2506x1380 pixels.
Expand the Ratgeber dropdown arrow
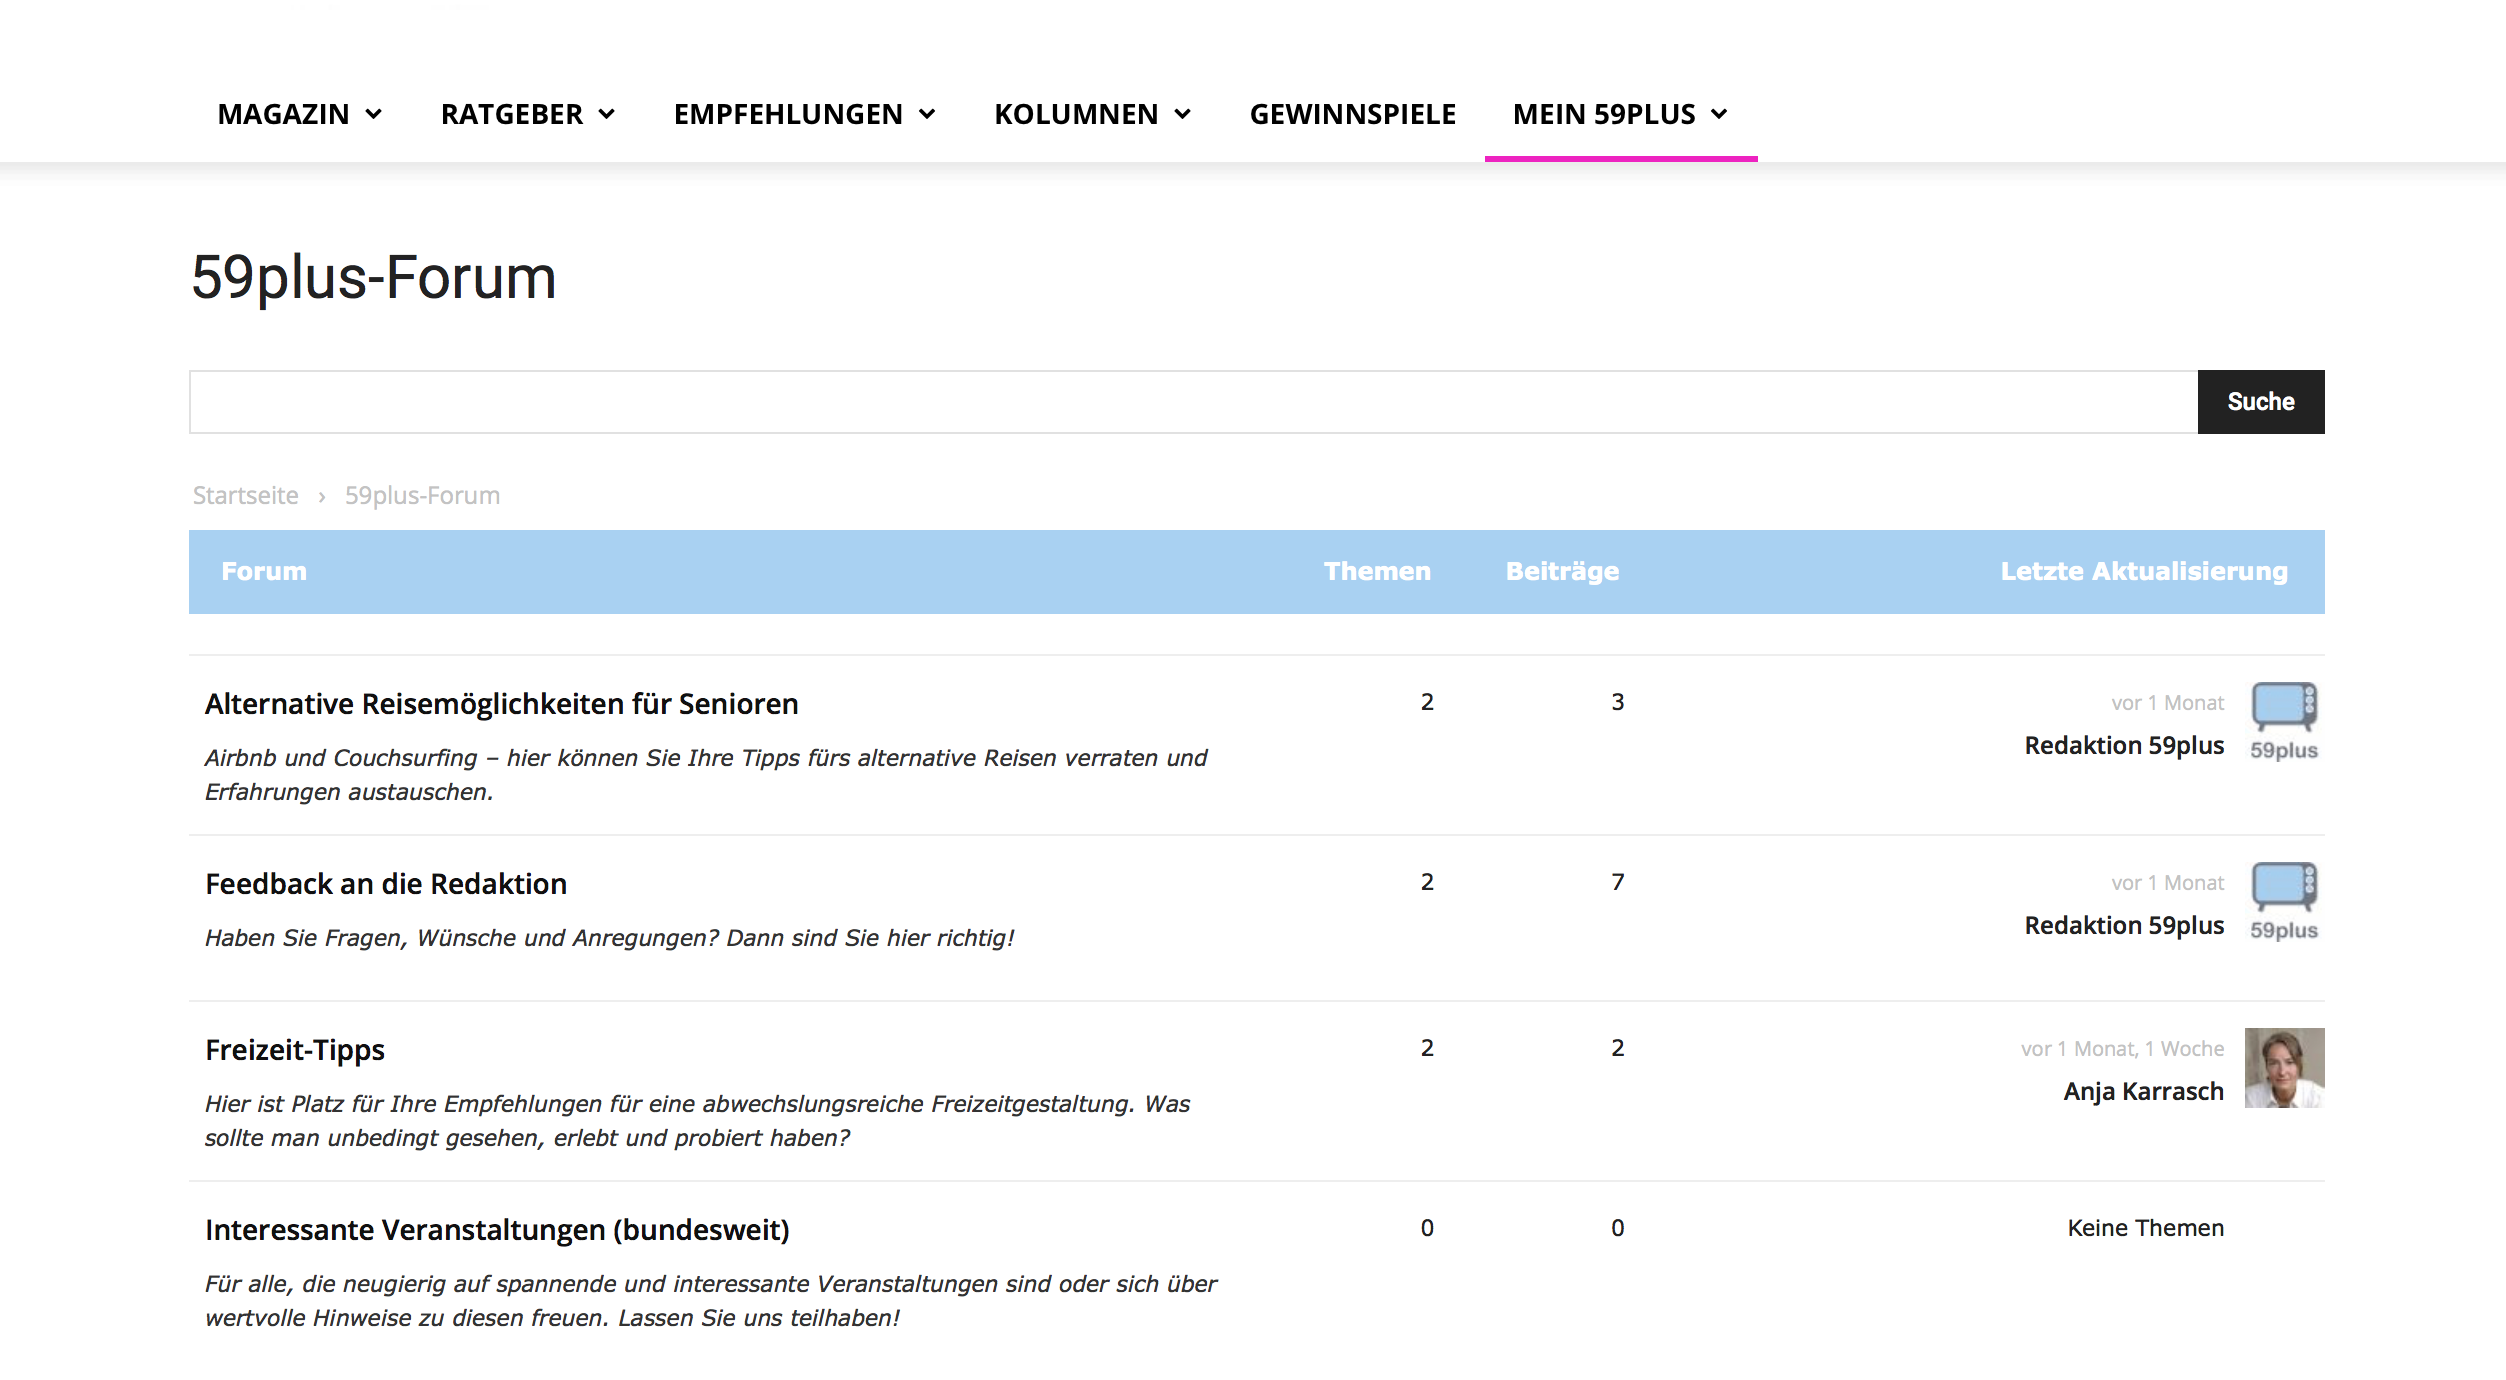[x=607, y=114]
